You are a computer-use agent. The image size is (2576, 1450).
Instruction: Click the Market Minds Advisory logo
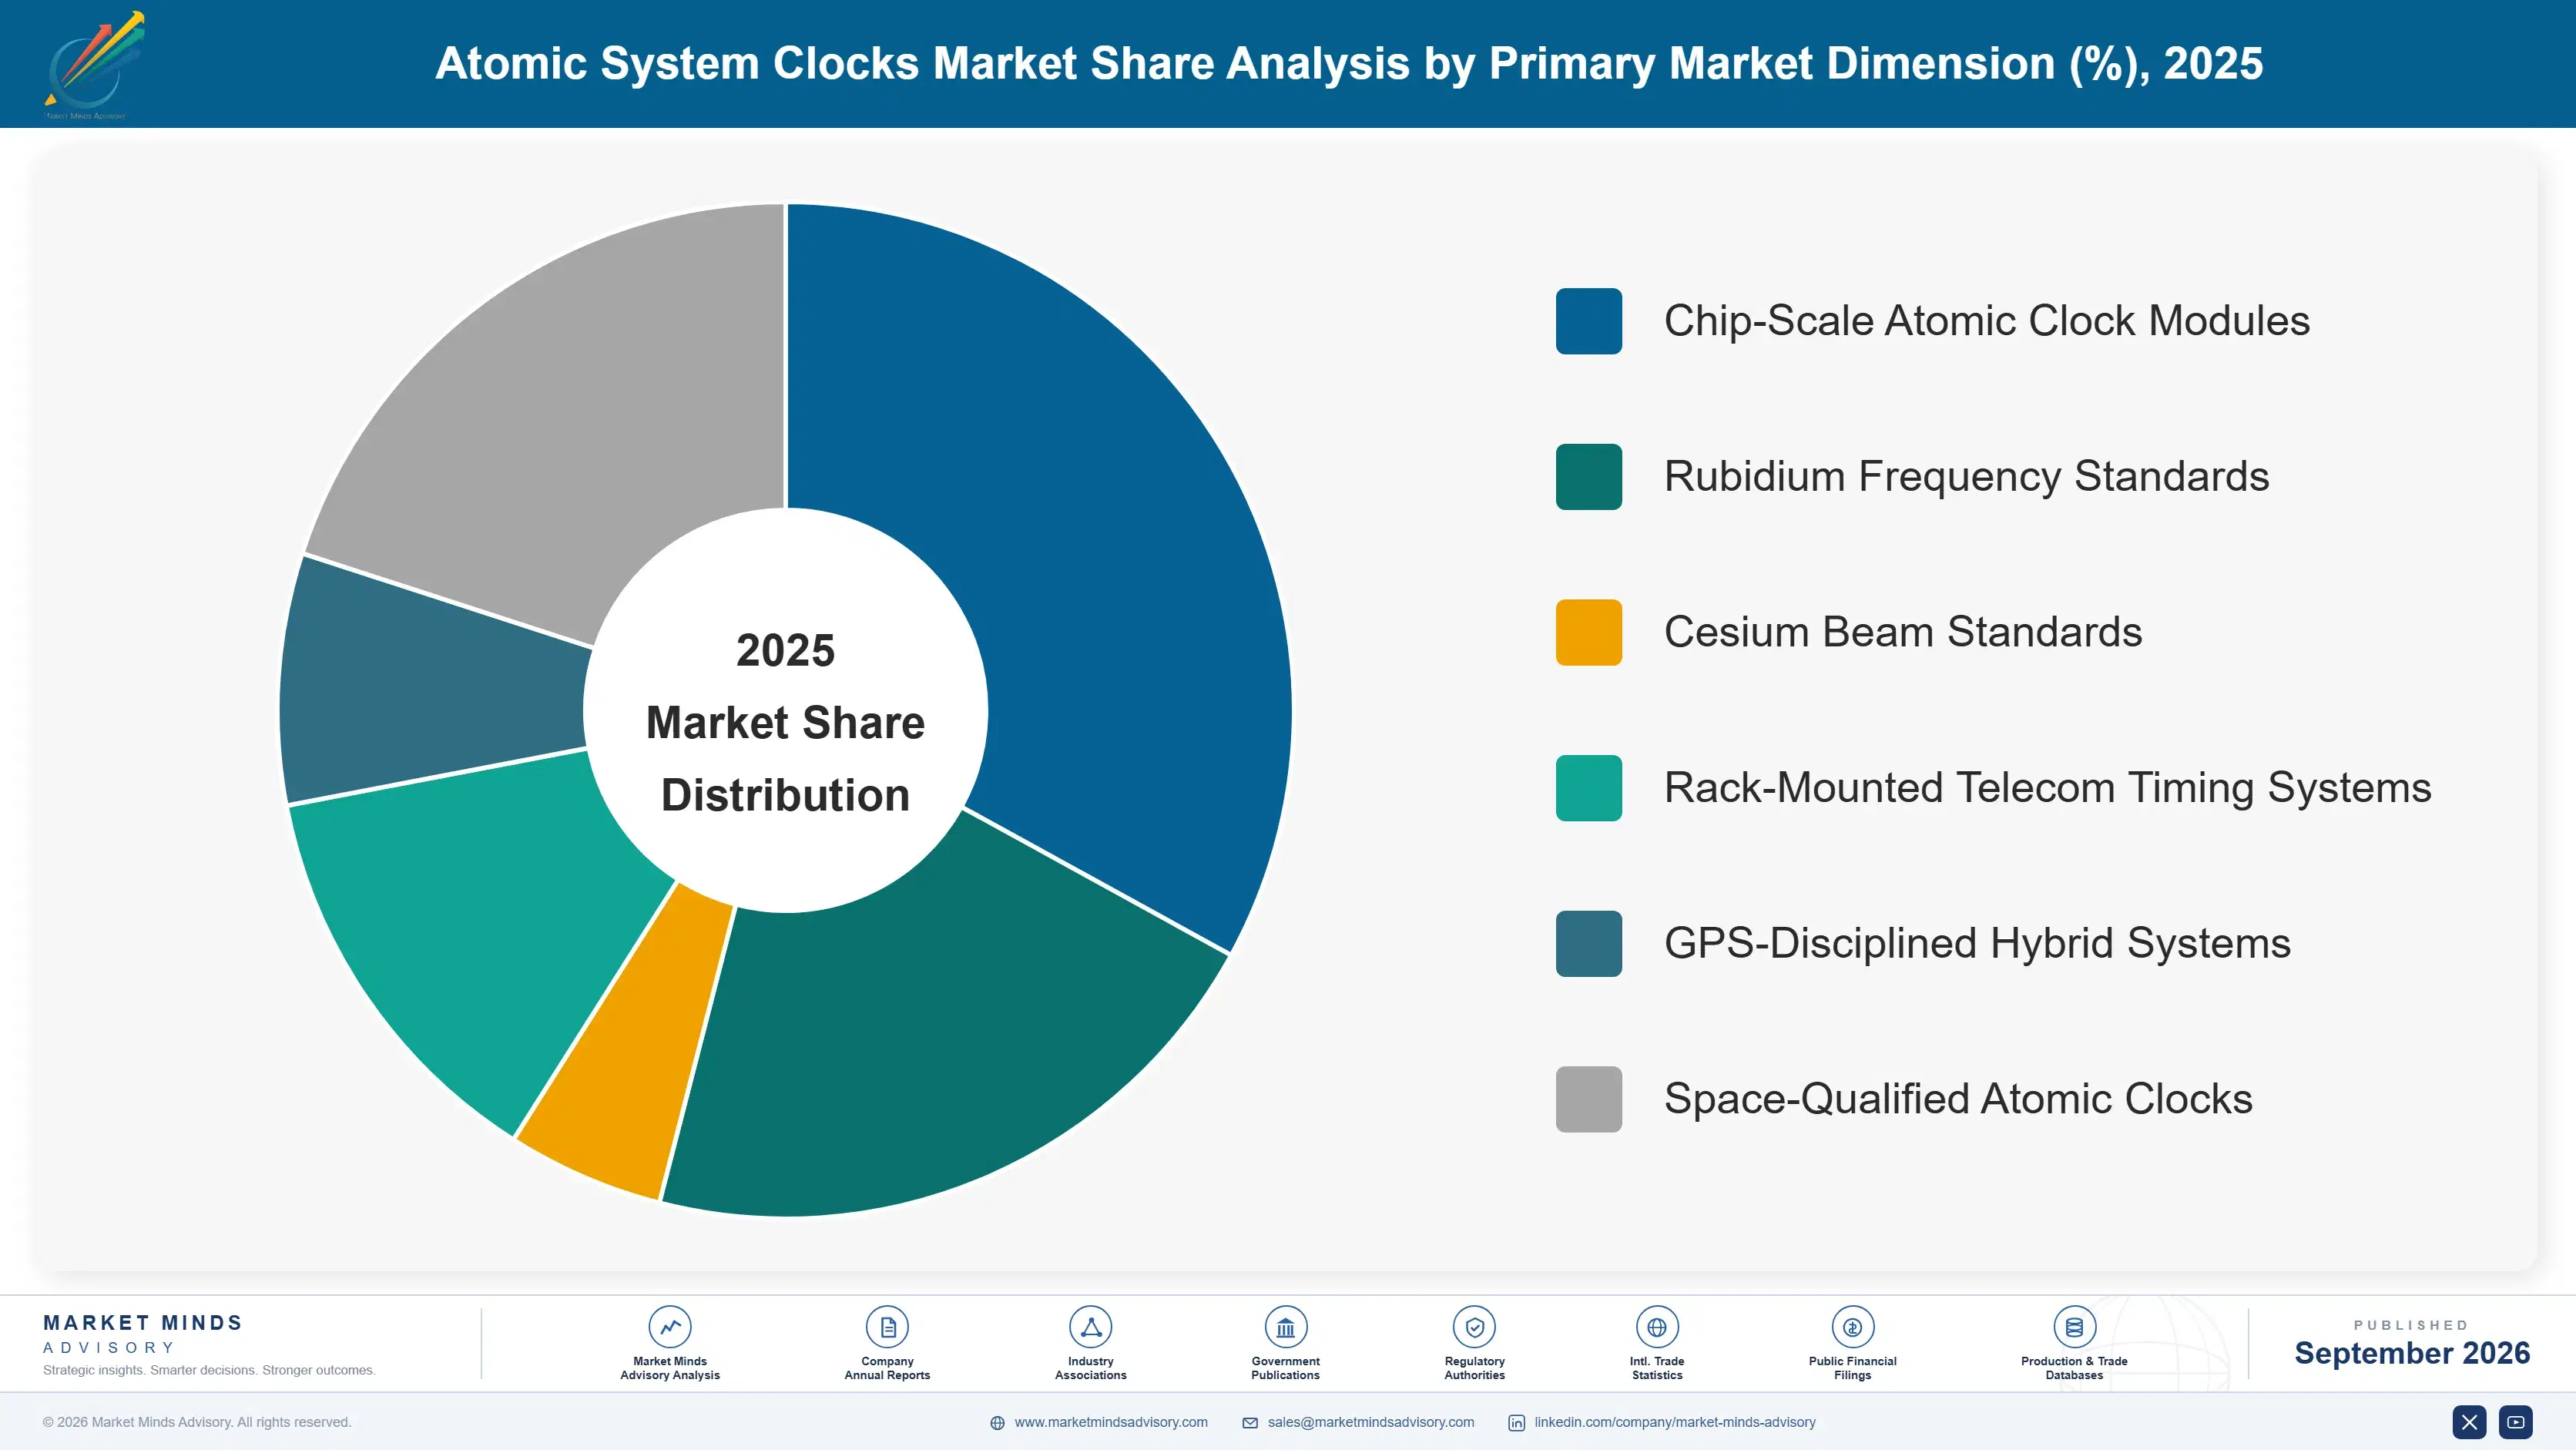[x=95, y=65]
